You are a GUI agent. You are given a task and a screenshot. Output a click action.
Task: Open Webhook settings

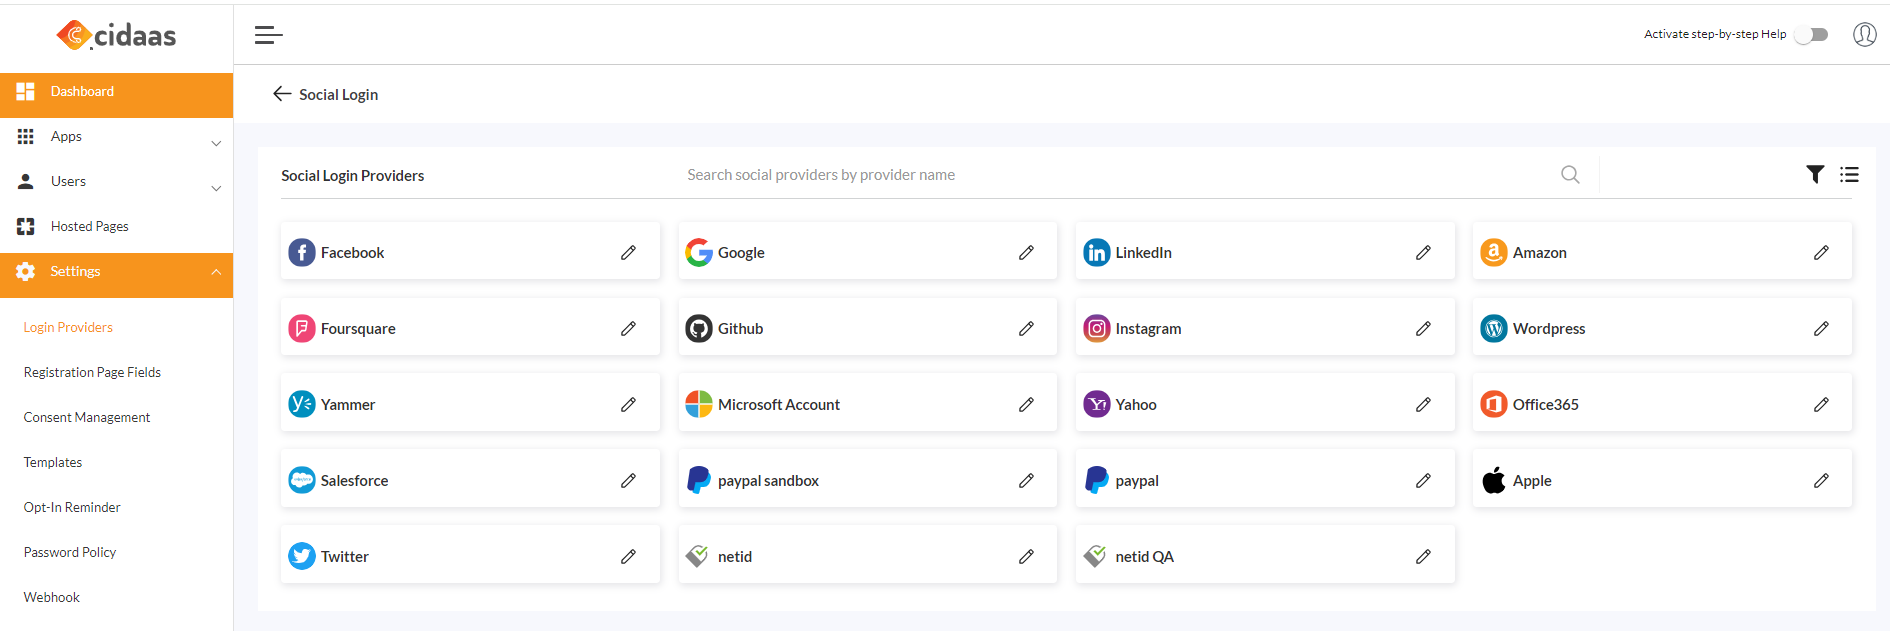click(x=52, y=597)
